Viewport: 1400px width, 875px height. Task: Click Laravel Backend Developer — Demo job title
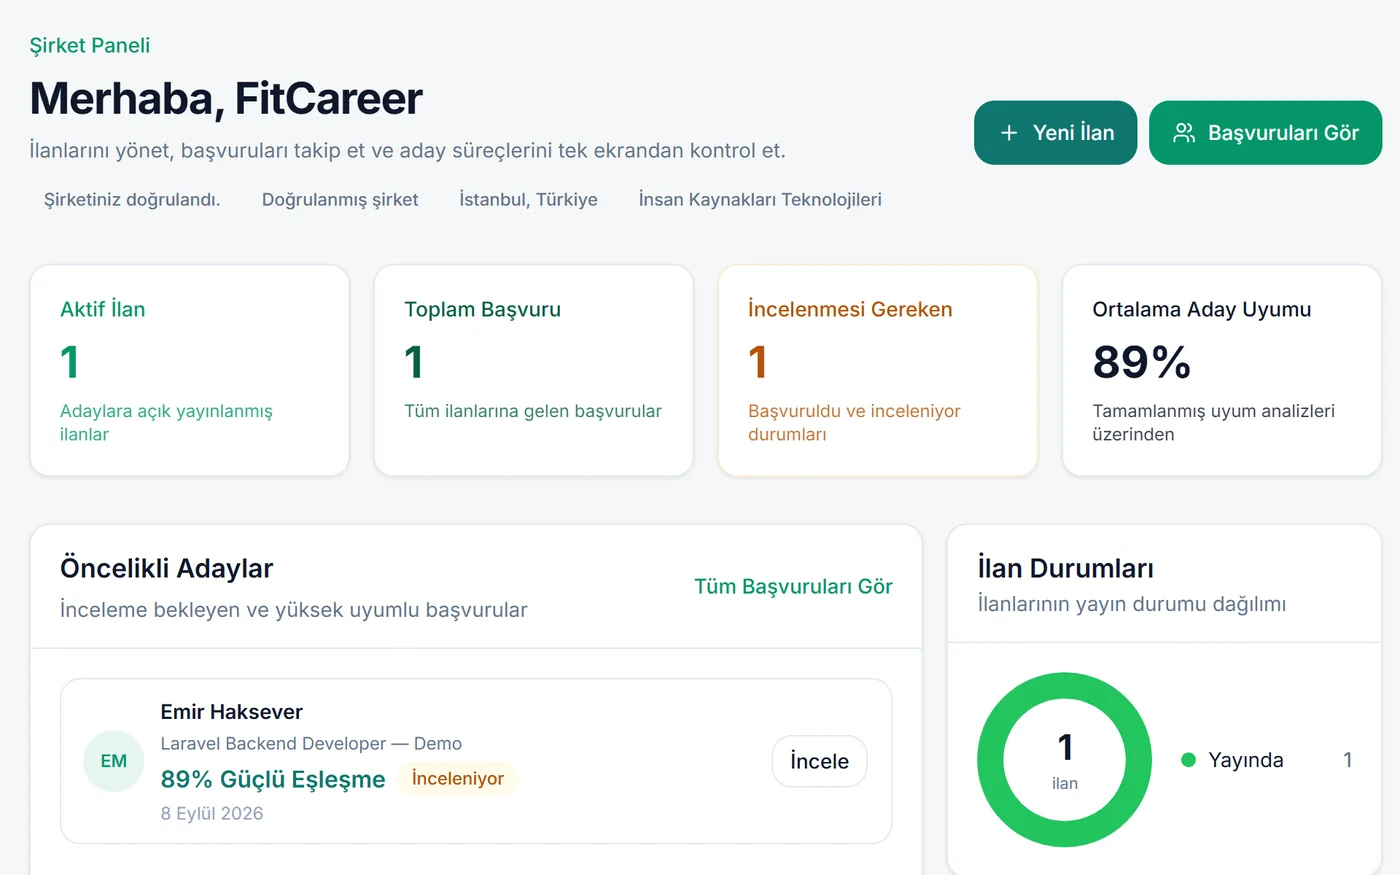[x=311, y=744]
